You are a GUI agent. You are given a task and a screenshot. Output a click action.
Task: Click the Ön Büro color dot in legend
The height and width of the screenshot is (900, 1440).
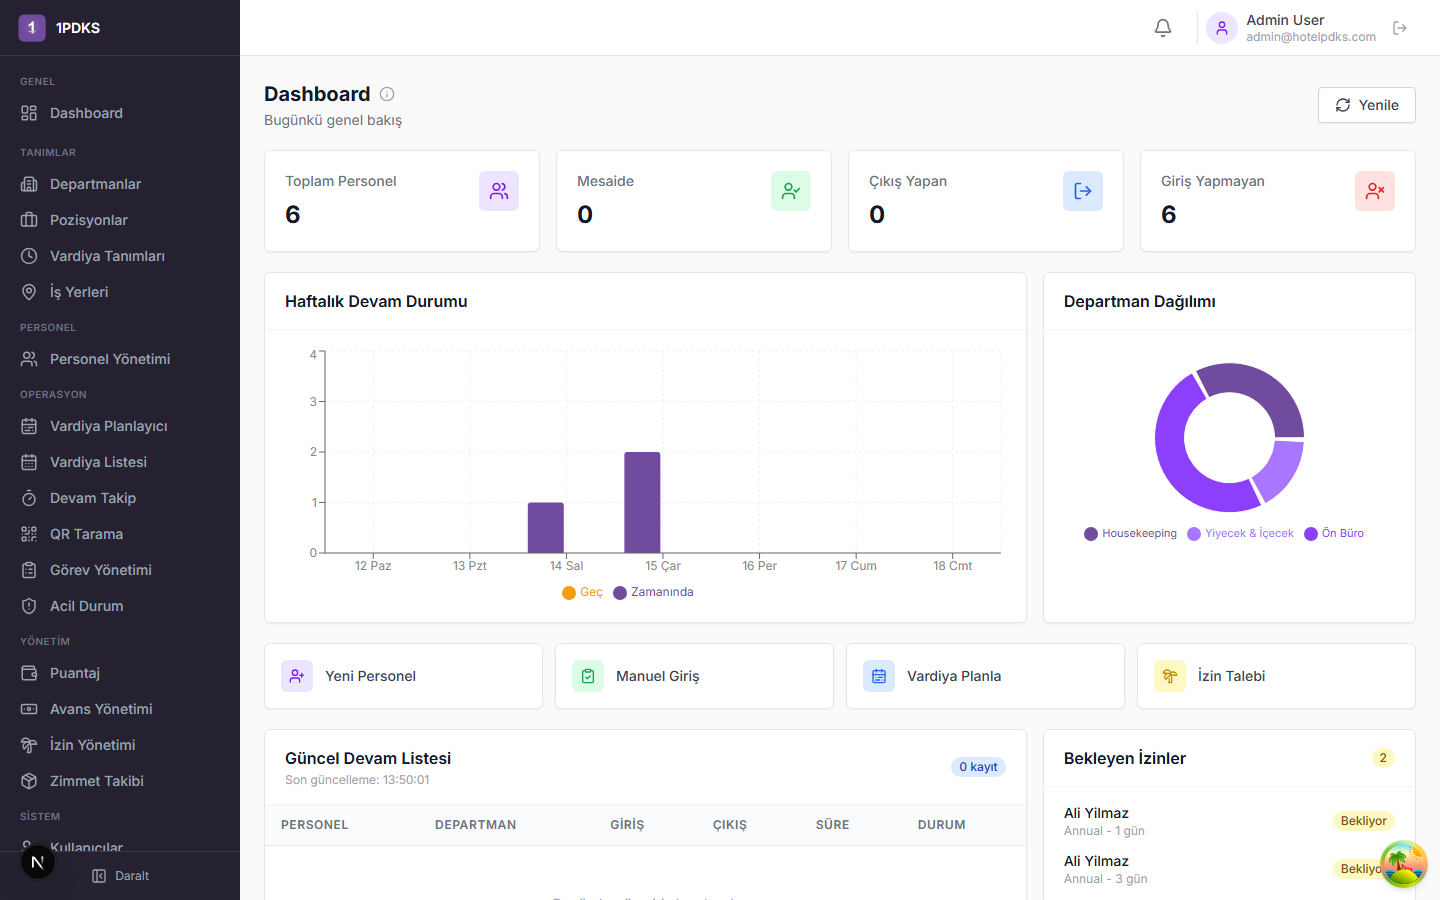[1311, 534]
